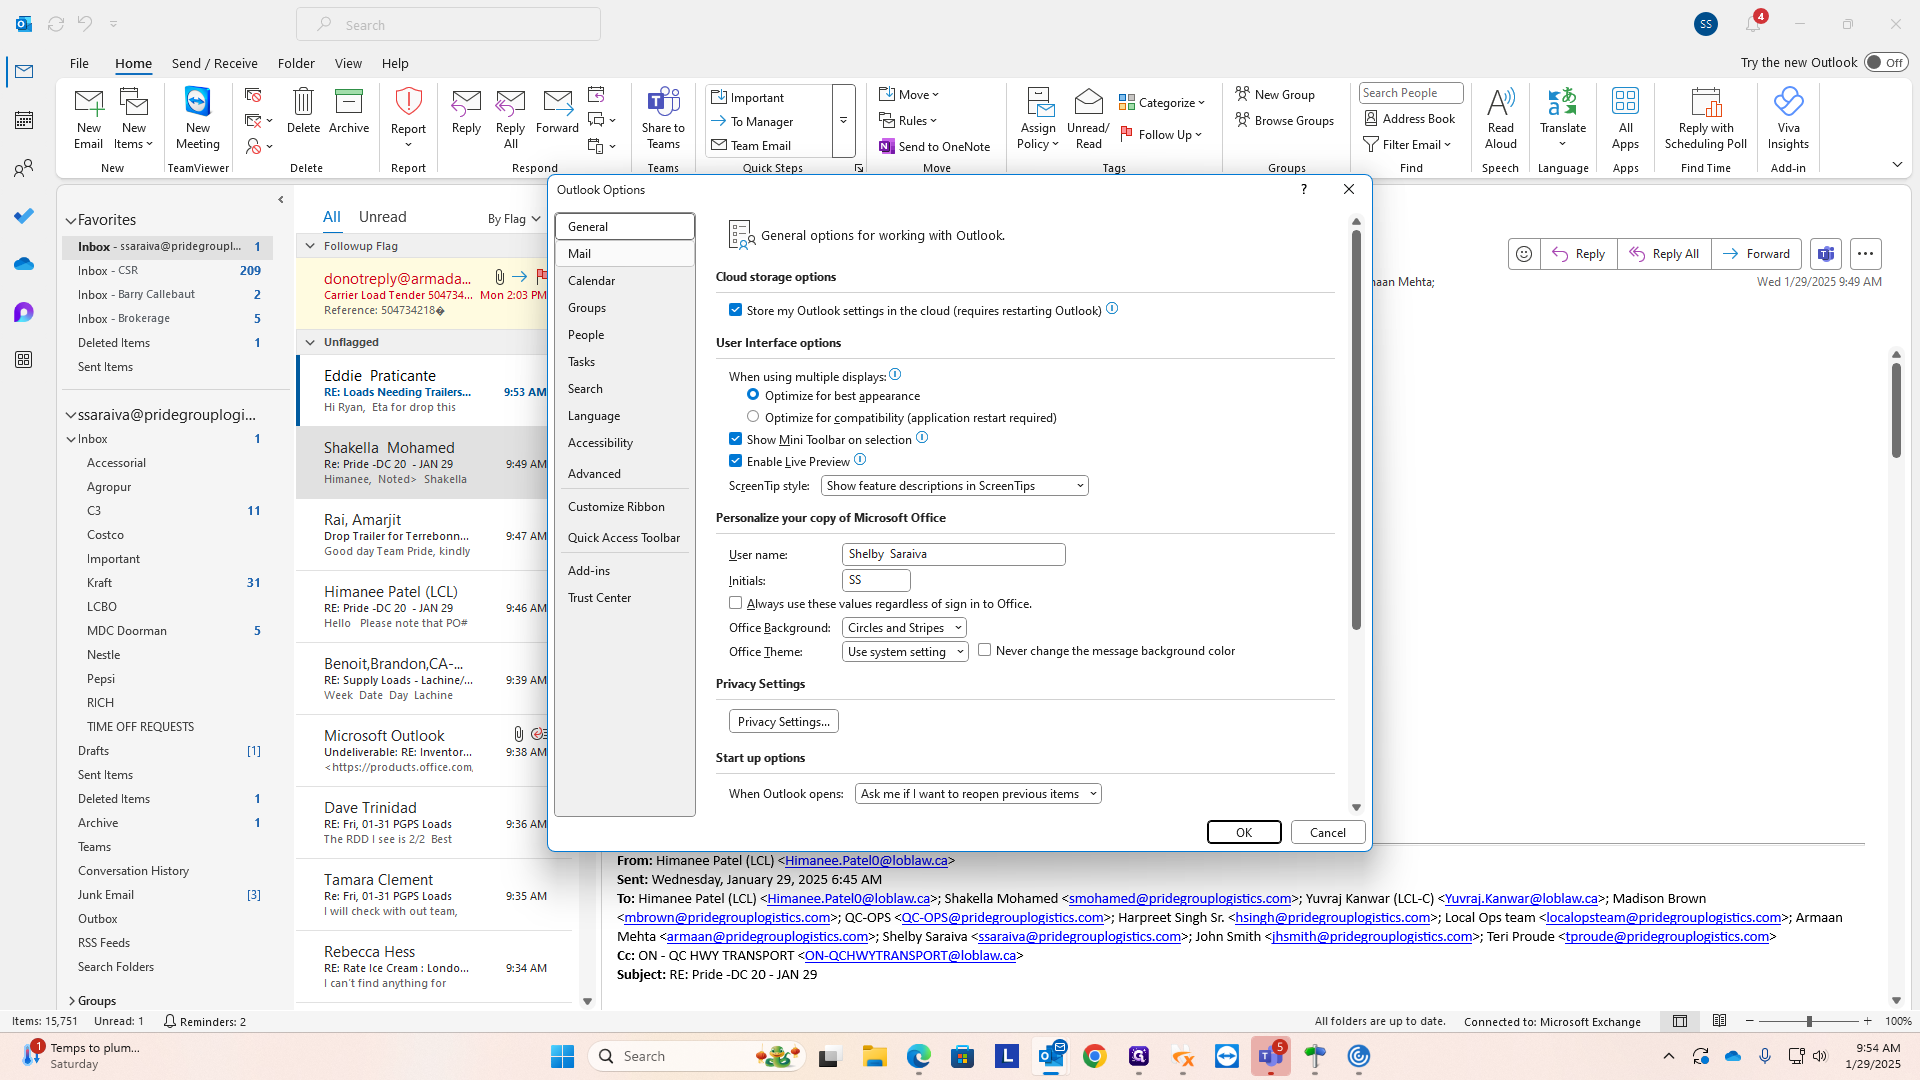This screenshot has width=1920, height=1080.
Task: Open Office Theme dropdown
Action: click(x=904, y=652)
